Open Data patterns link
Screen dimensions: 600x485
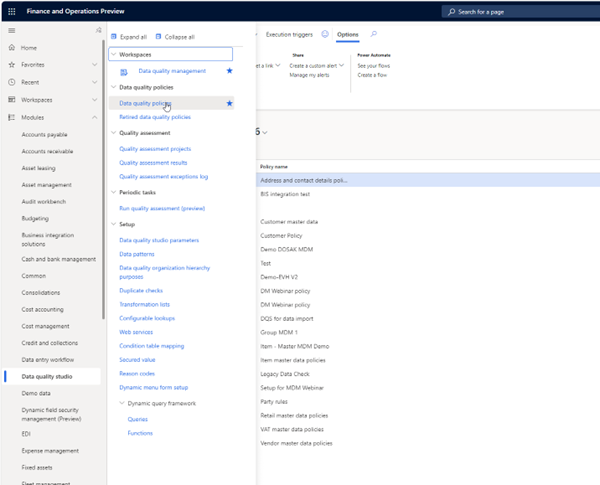(x=137, y=254)
